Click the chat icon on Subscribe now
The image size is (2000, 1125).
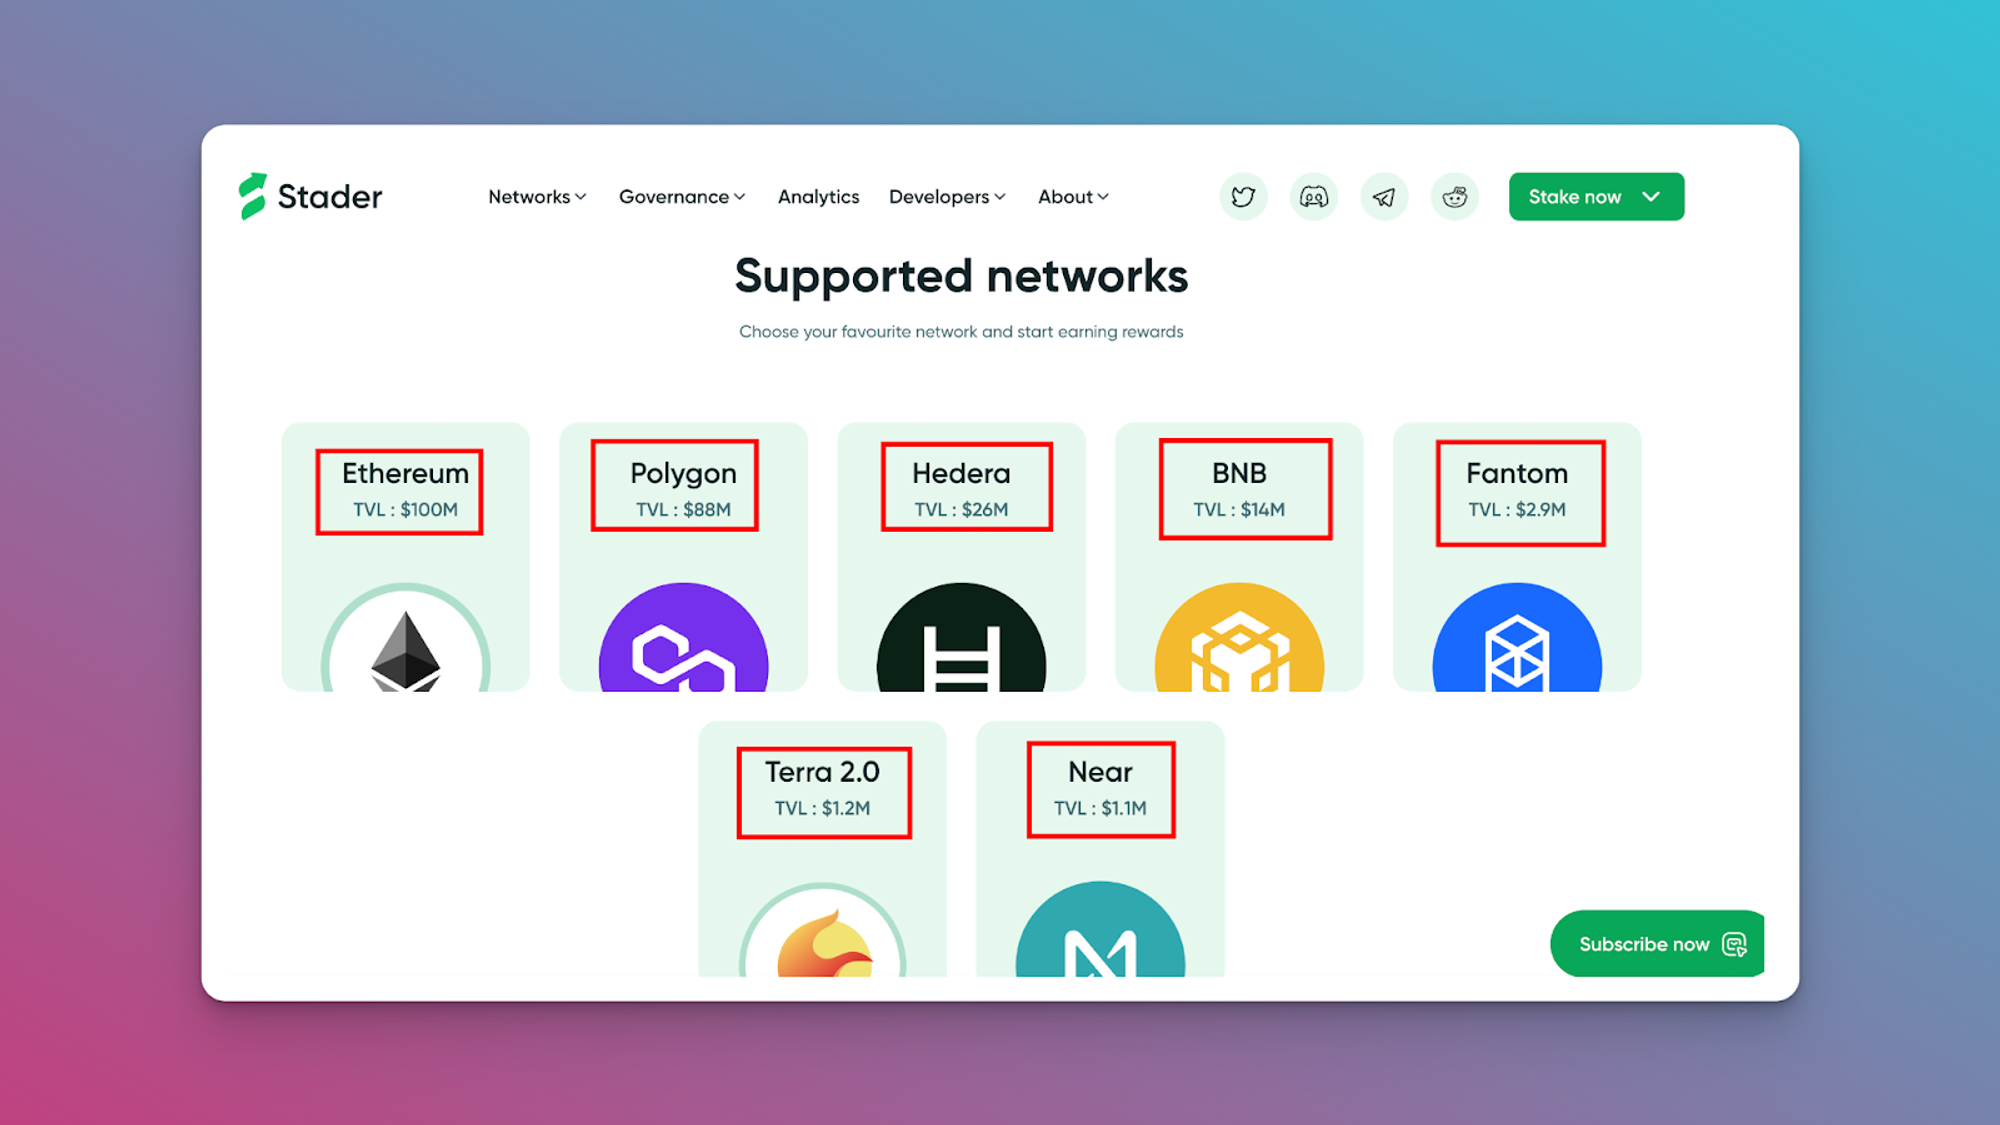click(1735, 944)
